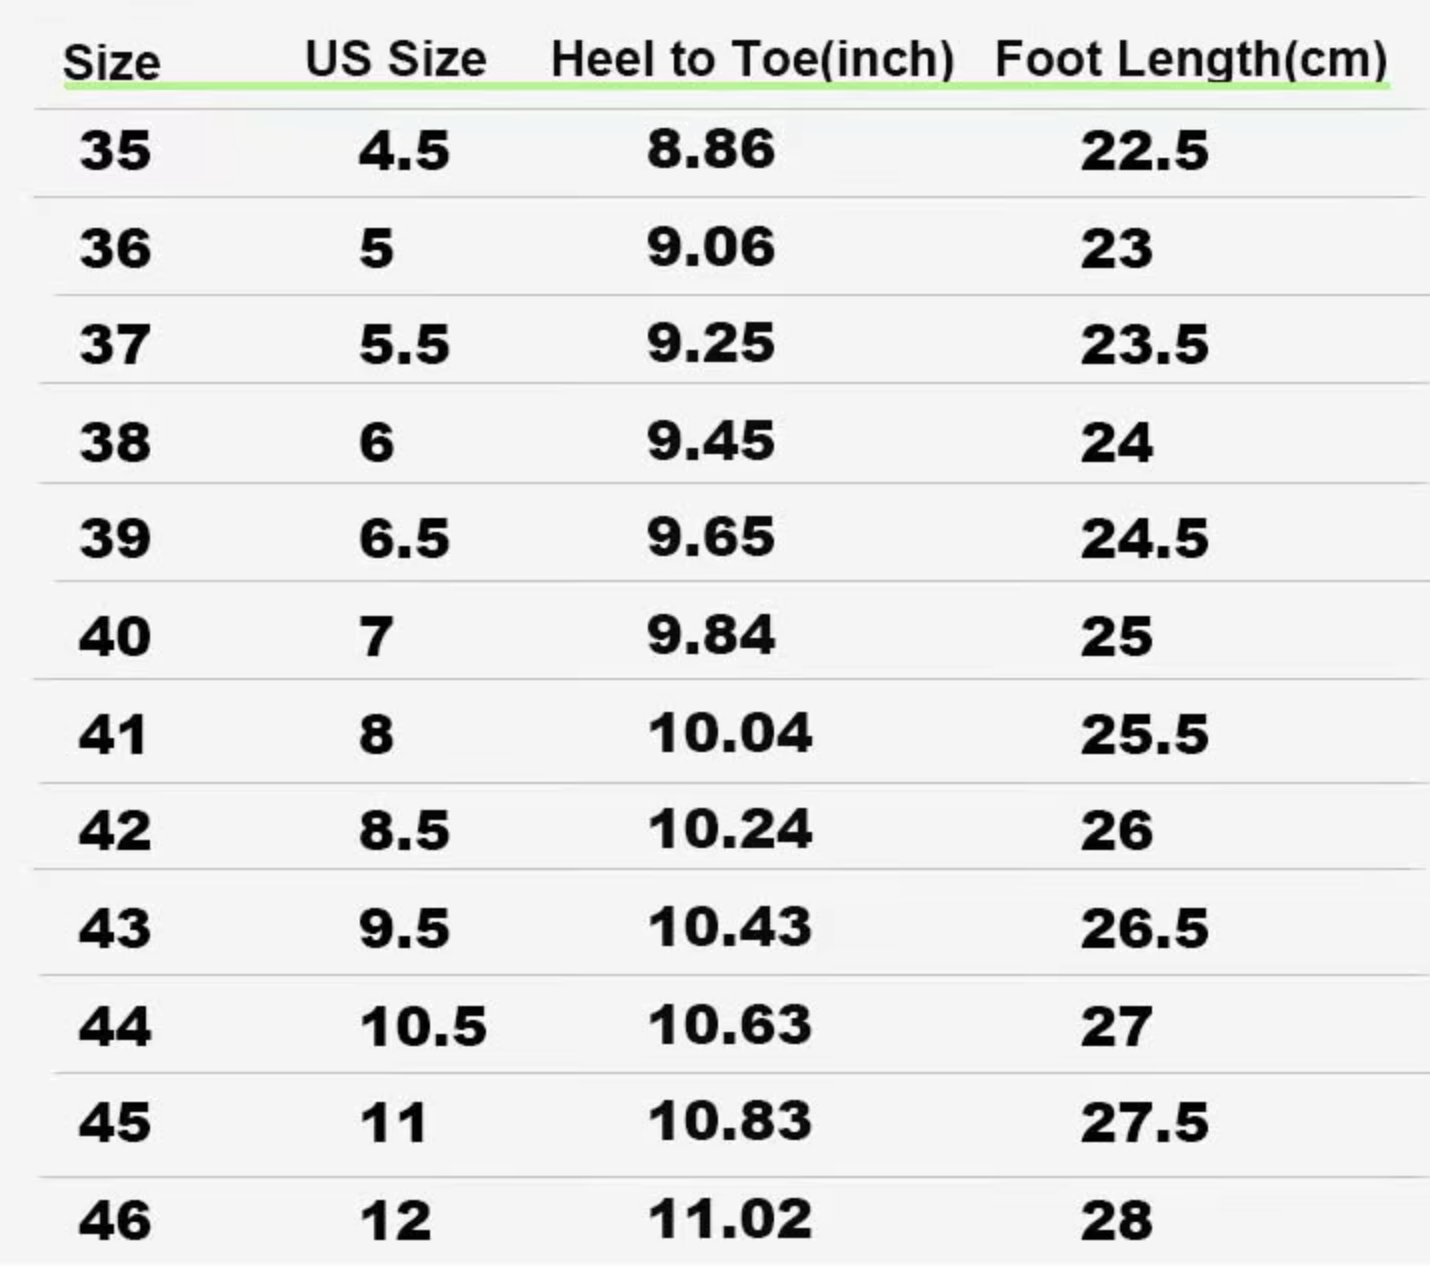
Task: Click the 25.5 cm foot length cell
Action: click(1144, 734)
